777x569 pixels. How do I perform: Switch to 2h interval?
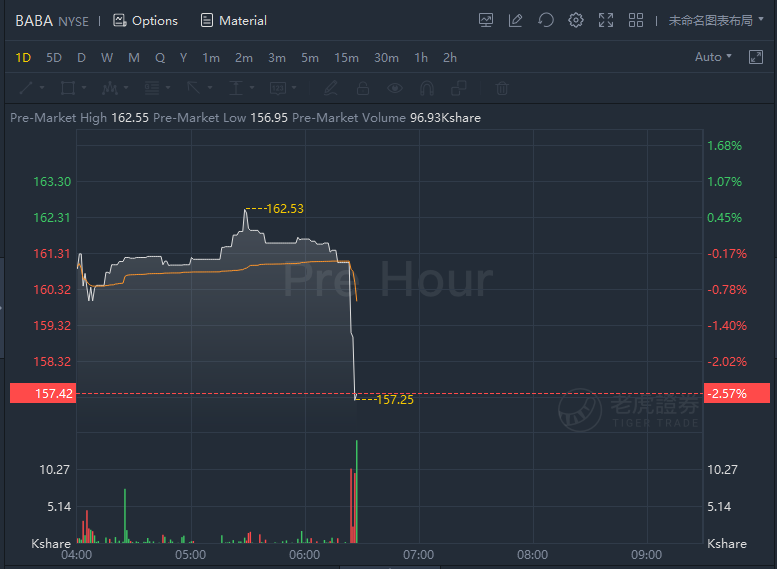(450, 57)
